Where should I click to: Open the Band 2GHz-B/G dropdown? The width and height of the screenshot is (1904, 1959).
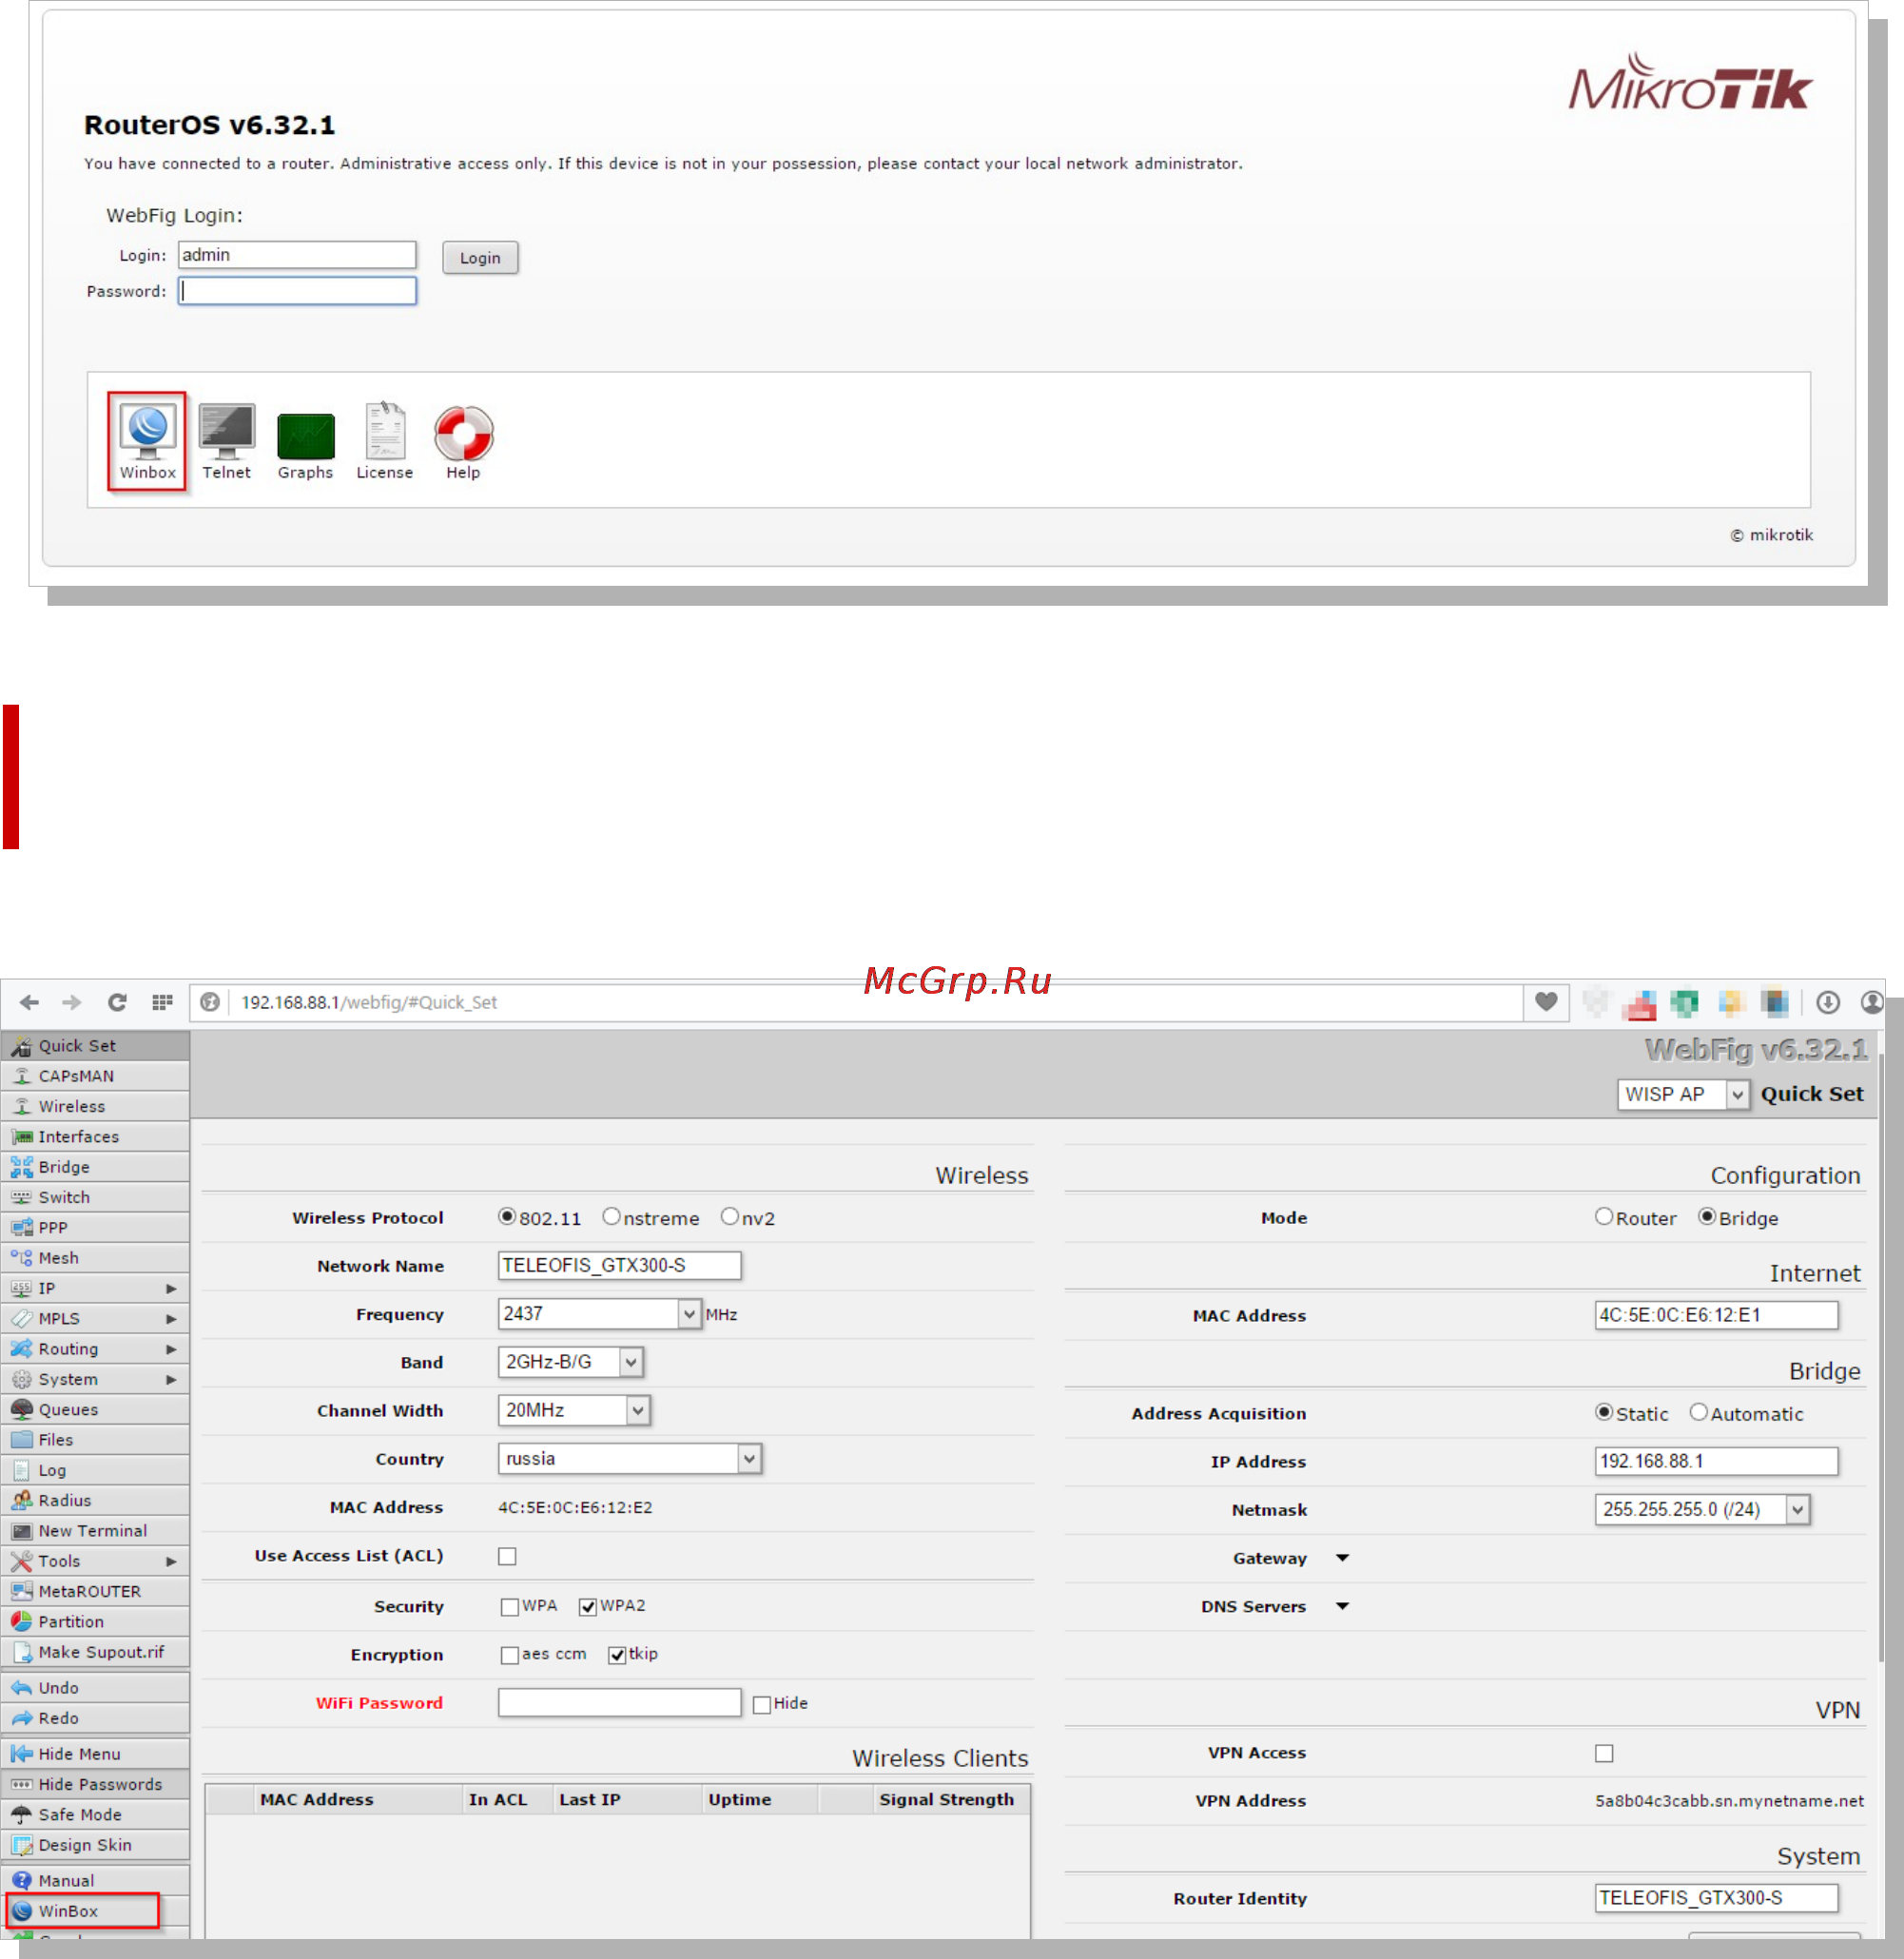pyautogui.click(x=570, y=1362)
